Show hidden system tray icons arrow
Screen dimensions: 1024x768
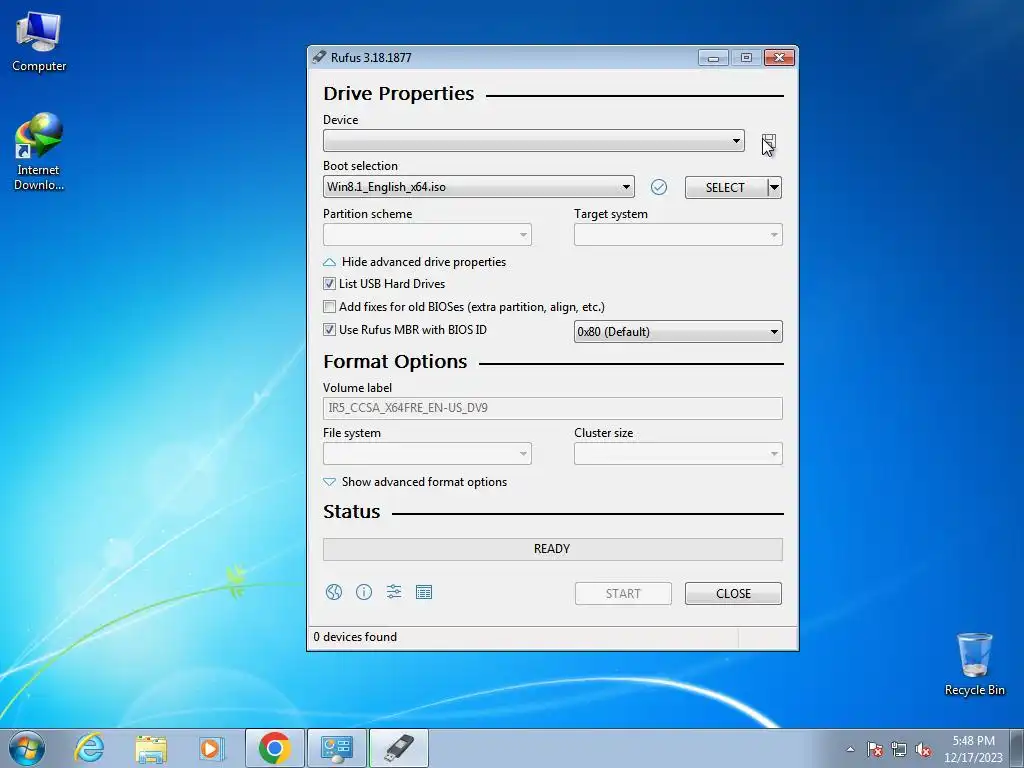click(x=850, y=749)
